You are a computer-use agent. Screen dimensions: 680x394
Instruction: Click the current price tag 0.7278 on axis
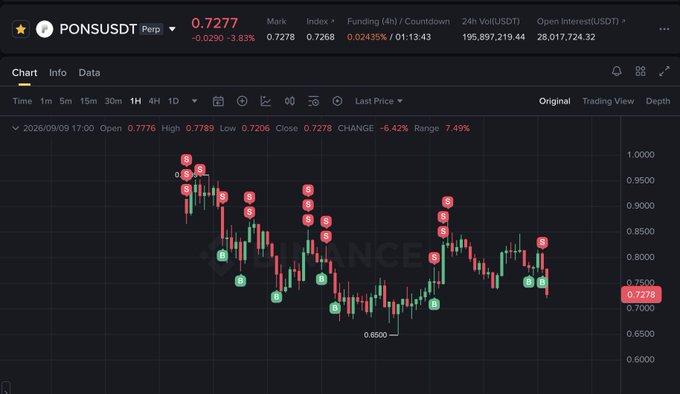641,295
